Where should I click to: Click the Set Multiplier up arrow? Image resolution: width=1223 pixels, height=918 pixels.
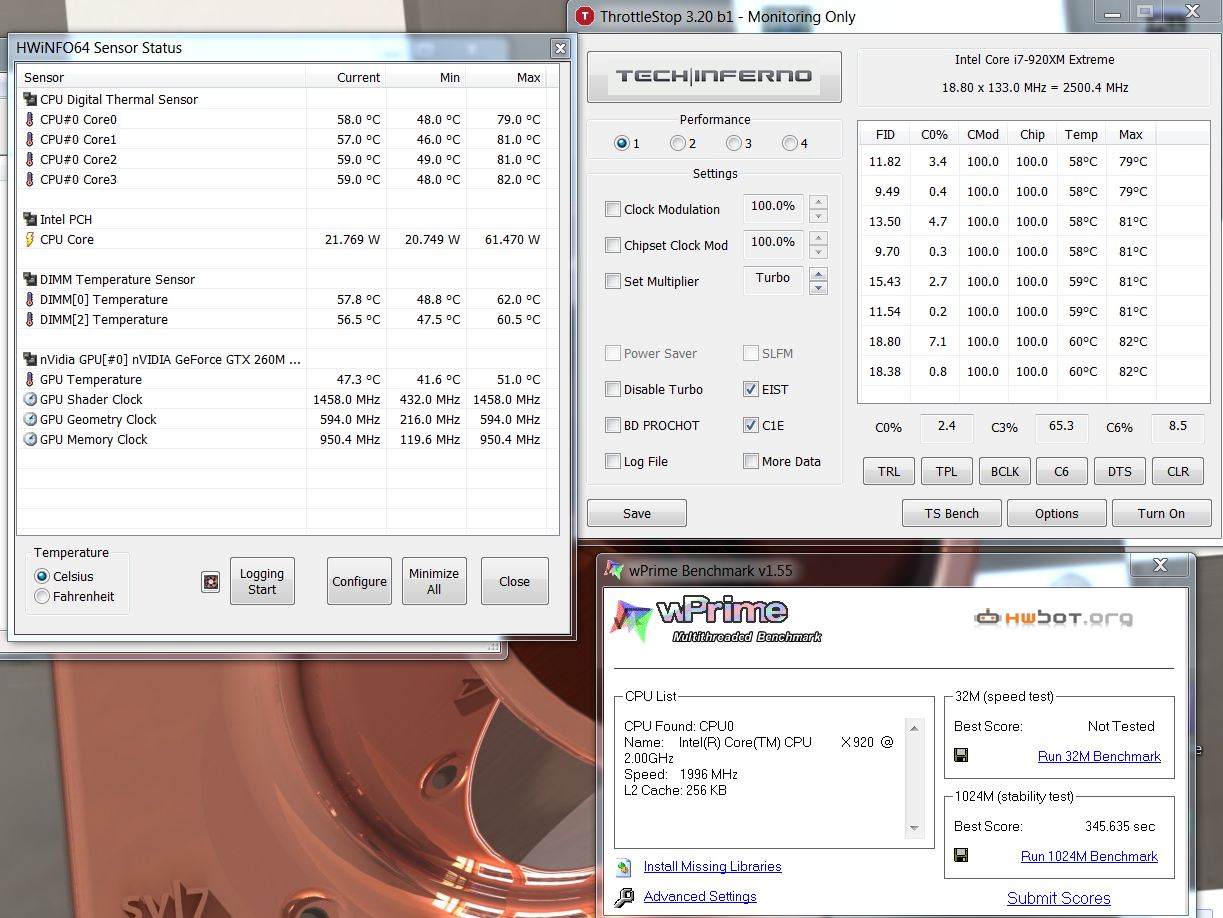click(819, 274)
